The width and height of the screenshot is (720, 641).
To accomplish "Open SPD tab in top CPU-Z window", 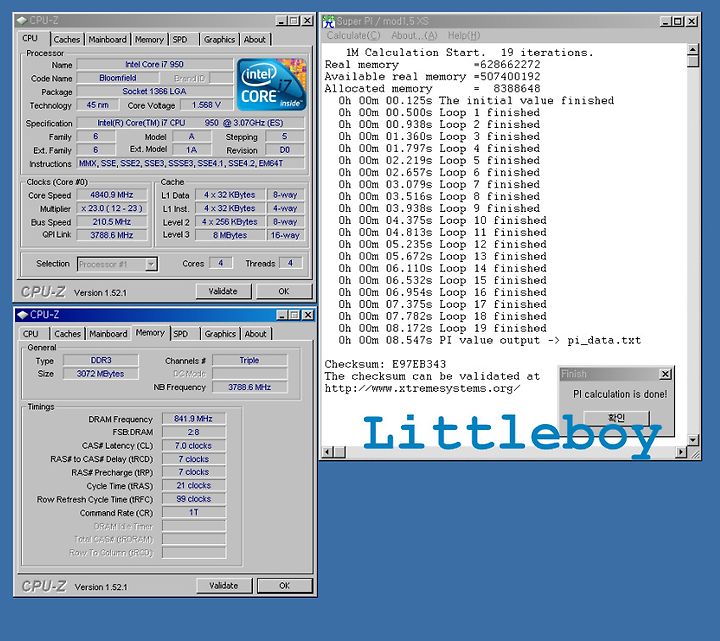I will tap(180, 39).
